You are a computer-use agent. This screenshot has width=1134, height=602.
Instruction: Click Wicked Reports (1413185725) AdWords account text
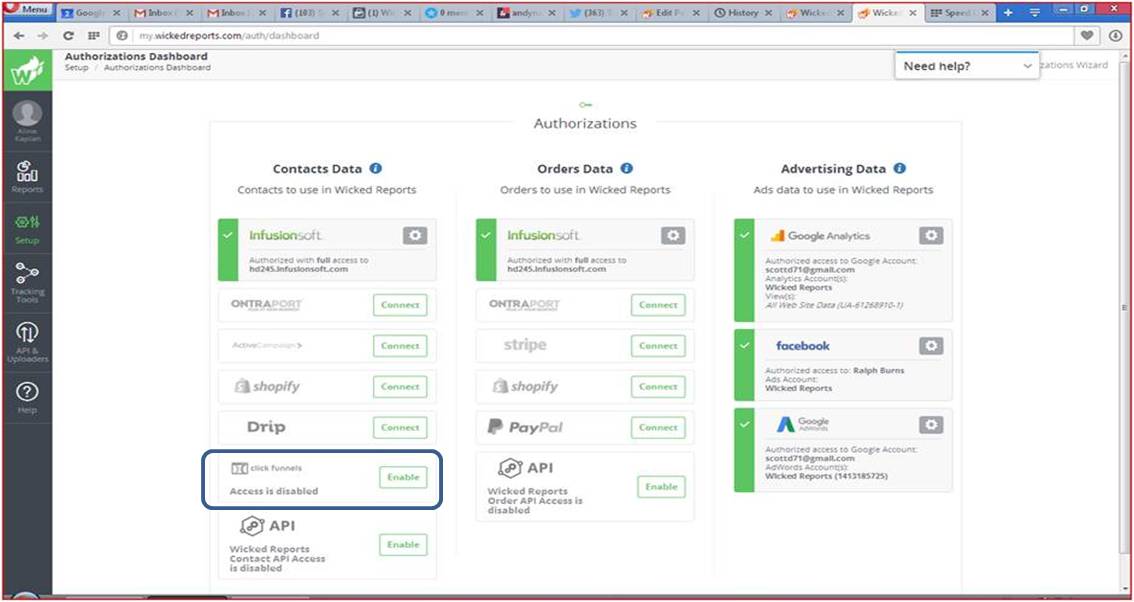point(826,476)
